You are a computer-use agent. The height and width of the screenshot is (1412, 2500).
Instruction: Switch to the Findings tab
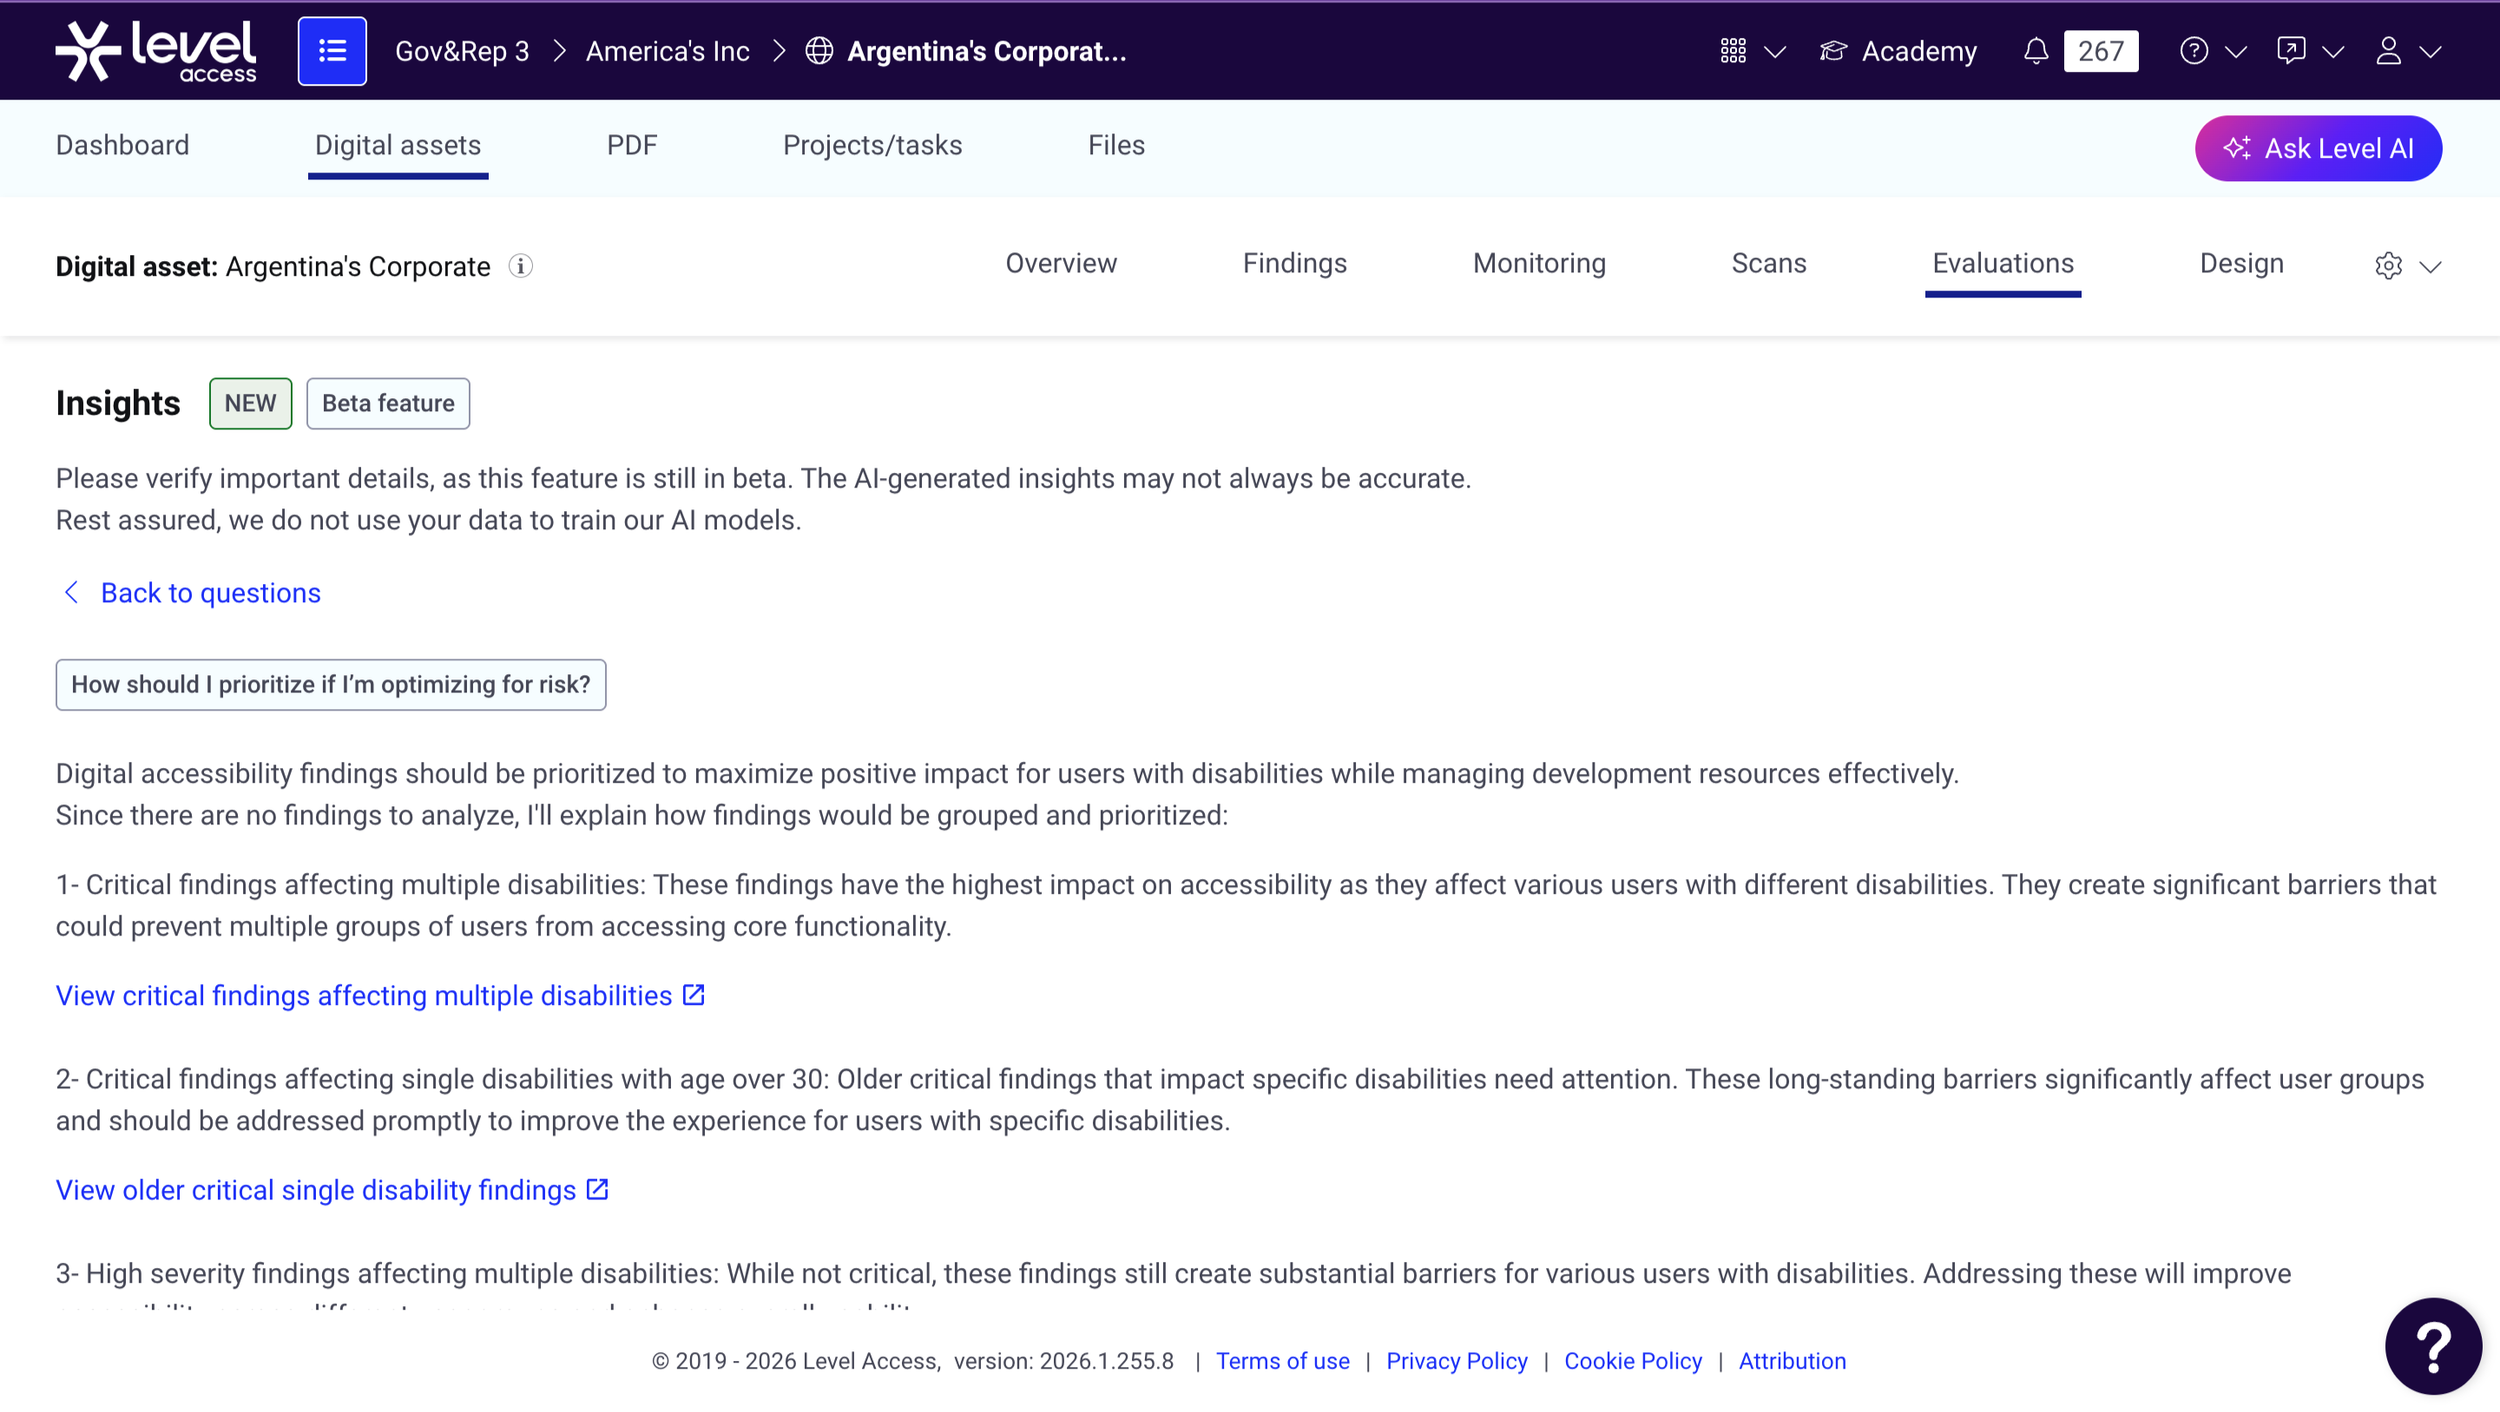1294,264
